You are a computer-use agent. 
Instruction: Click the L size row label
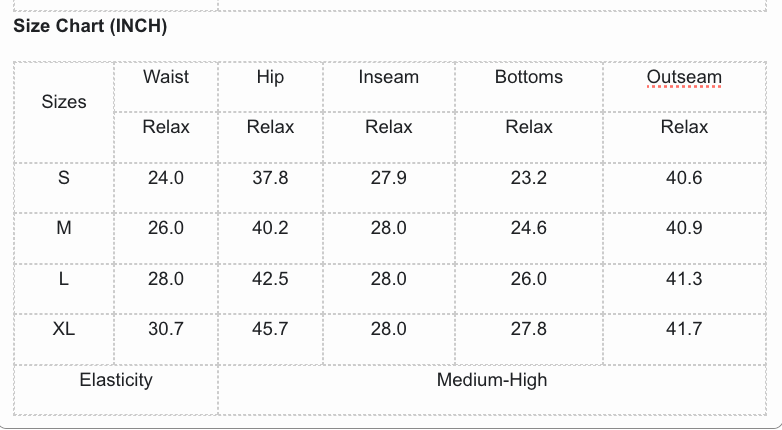64,279
